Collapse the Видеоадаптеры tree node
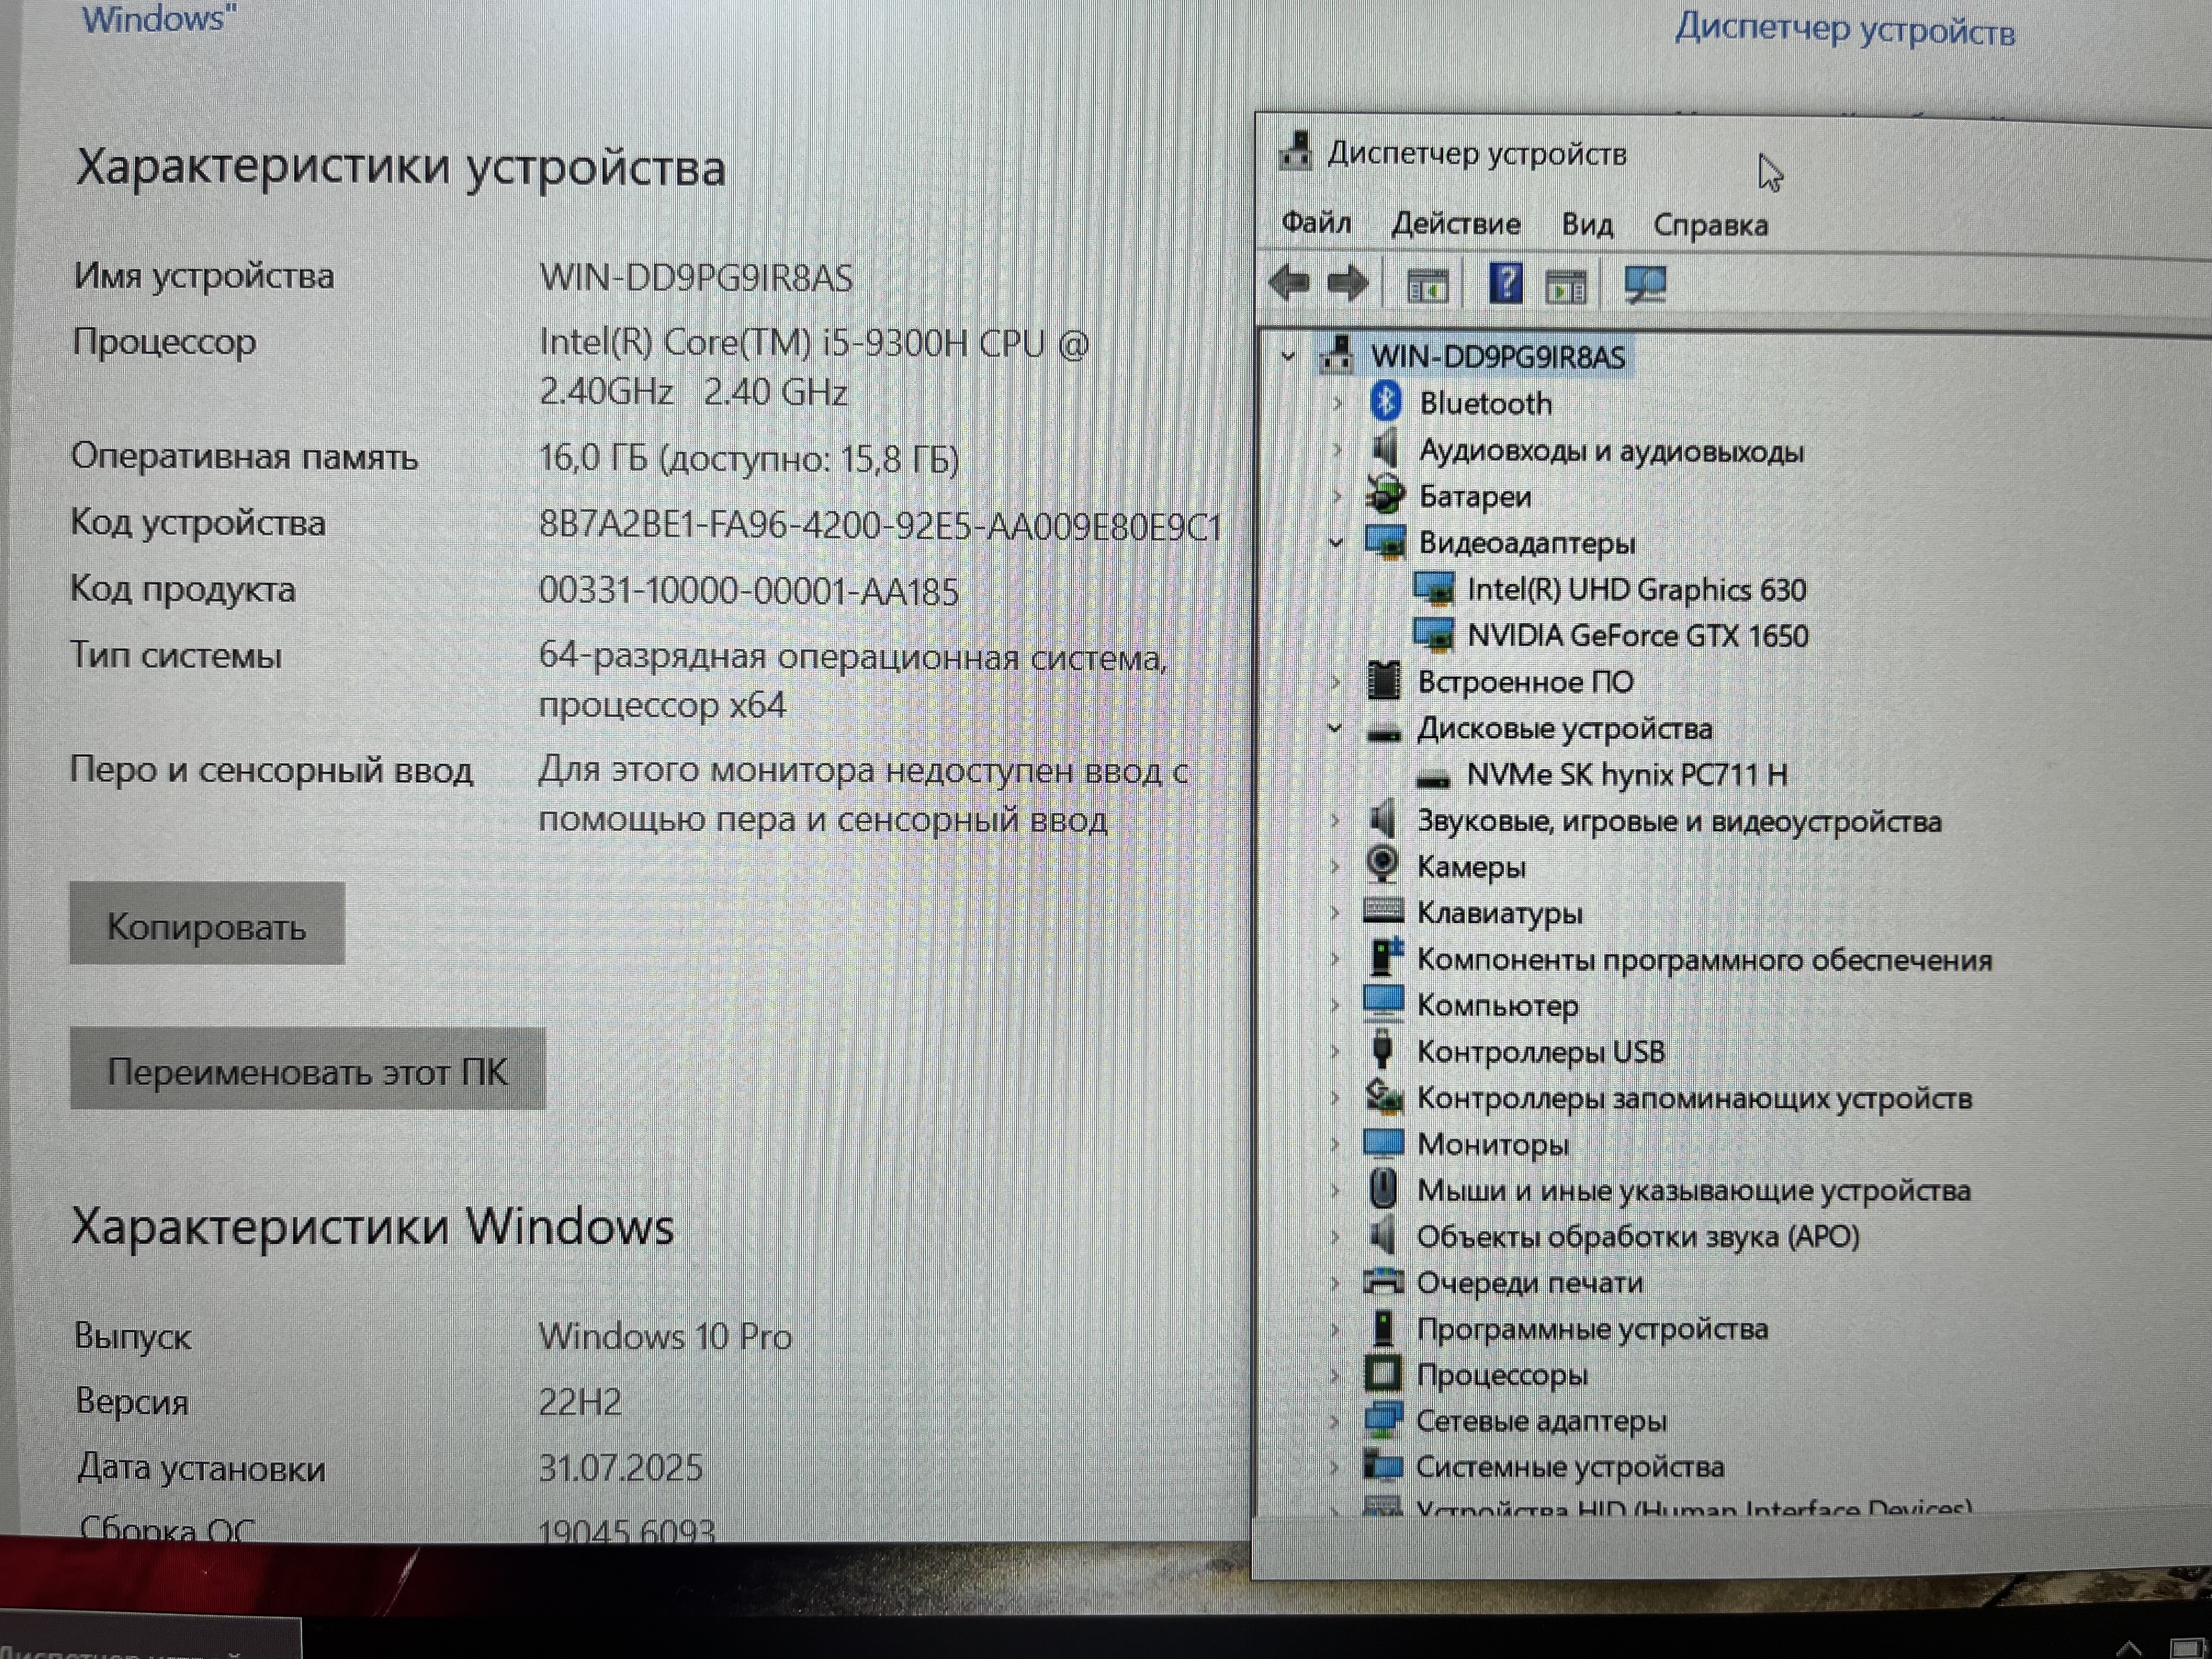The height and width of the screenshot is (1659, 2212). coord(1336,543)
